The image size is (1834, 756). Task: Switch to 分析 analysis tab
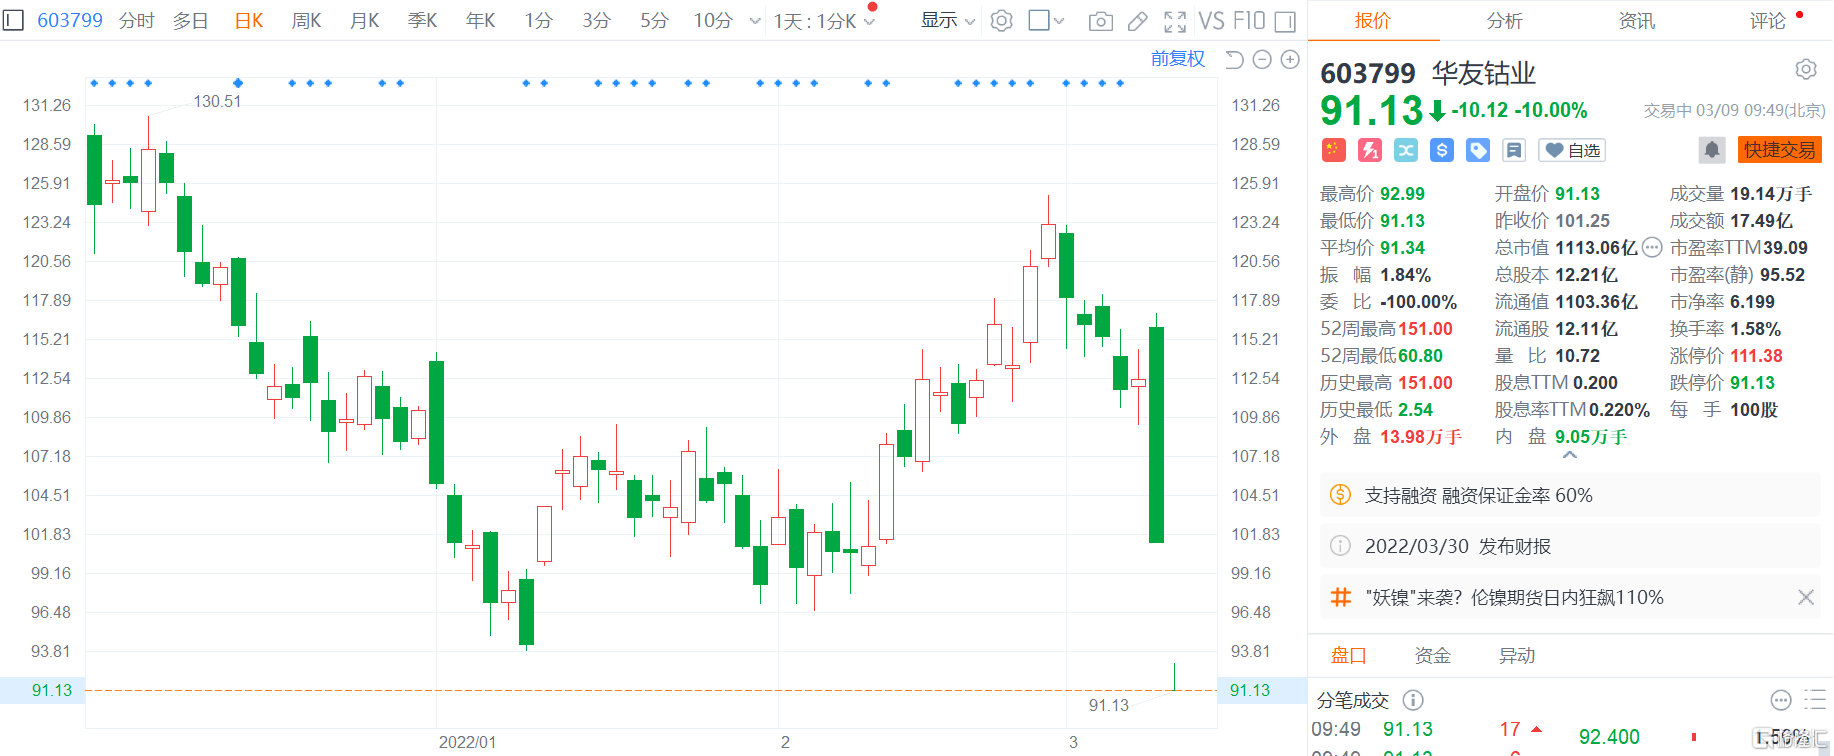point(1505,21)
